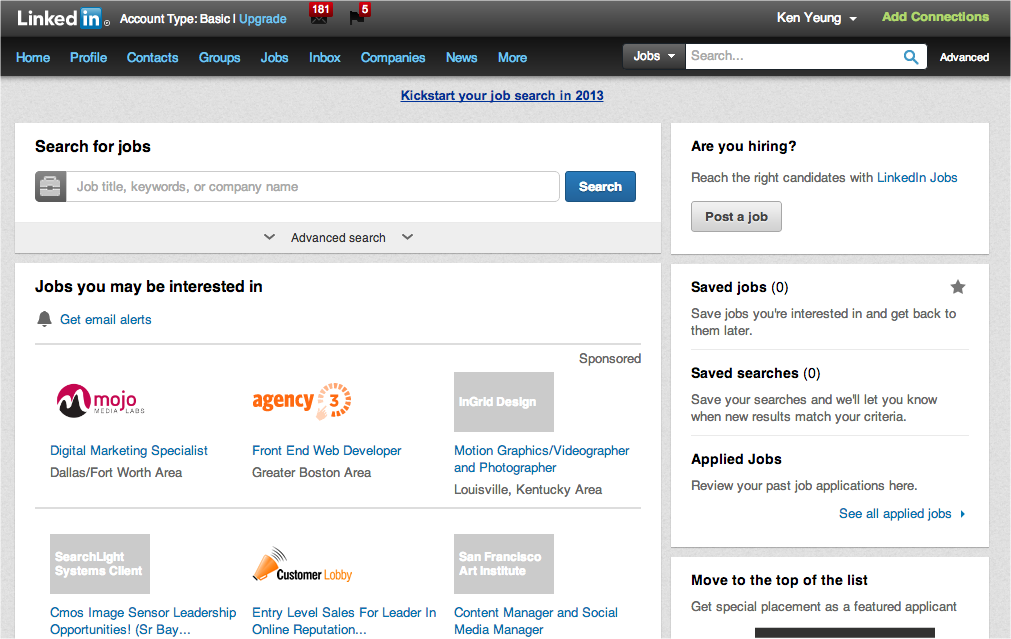The height and width of the screenshot is (639, 1011).
Task: Expand Advanced search using left chevron
Action: tap(270, 237)
